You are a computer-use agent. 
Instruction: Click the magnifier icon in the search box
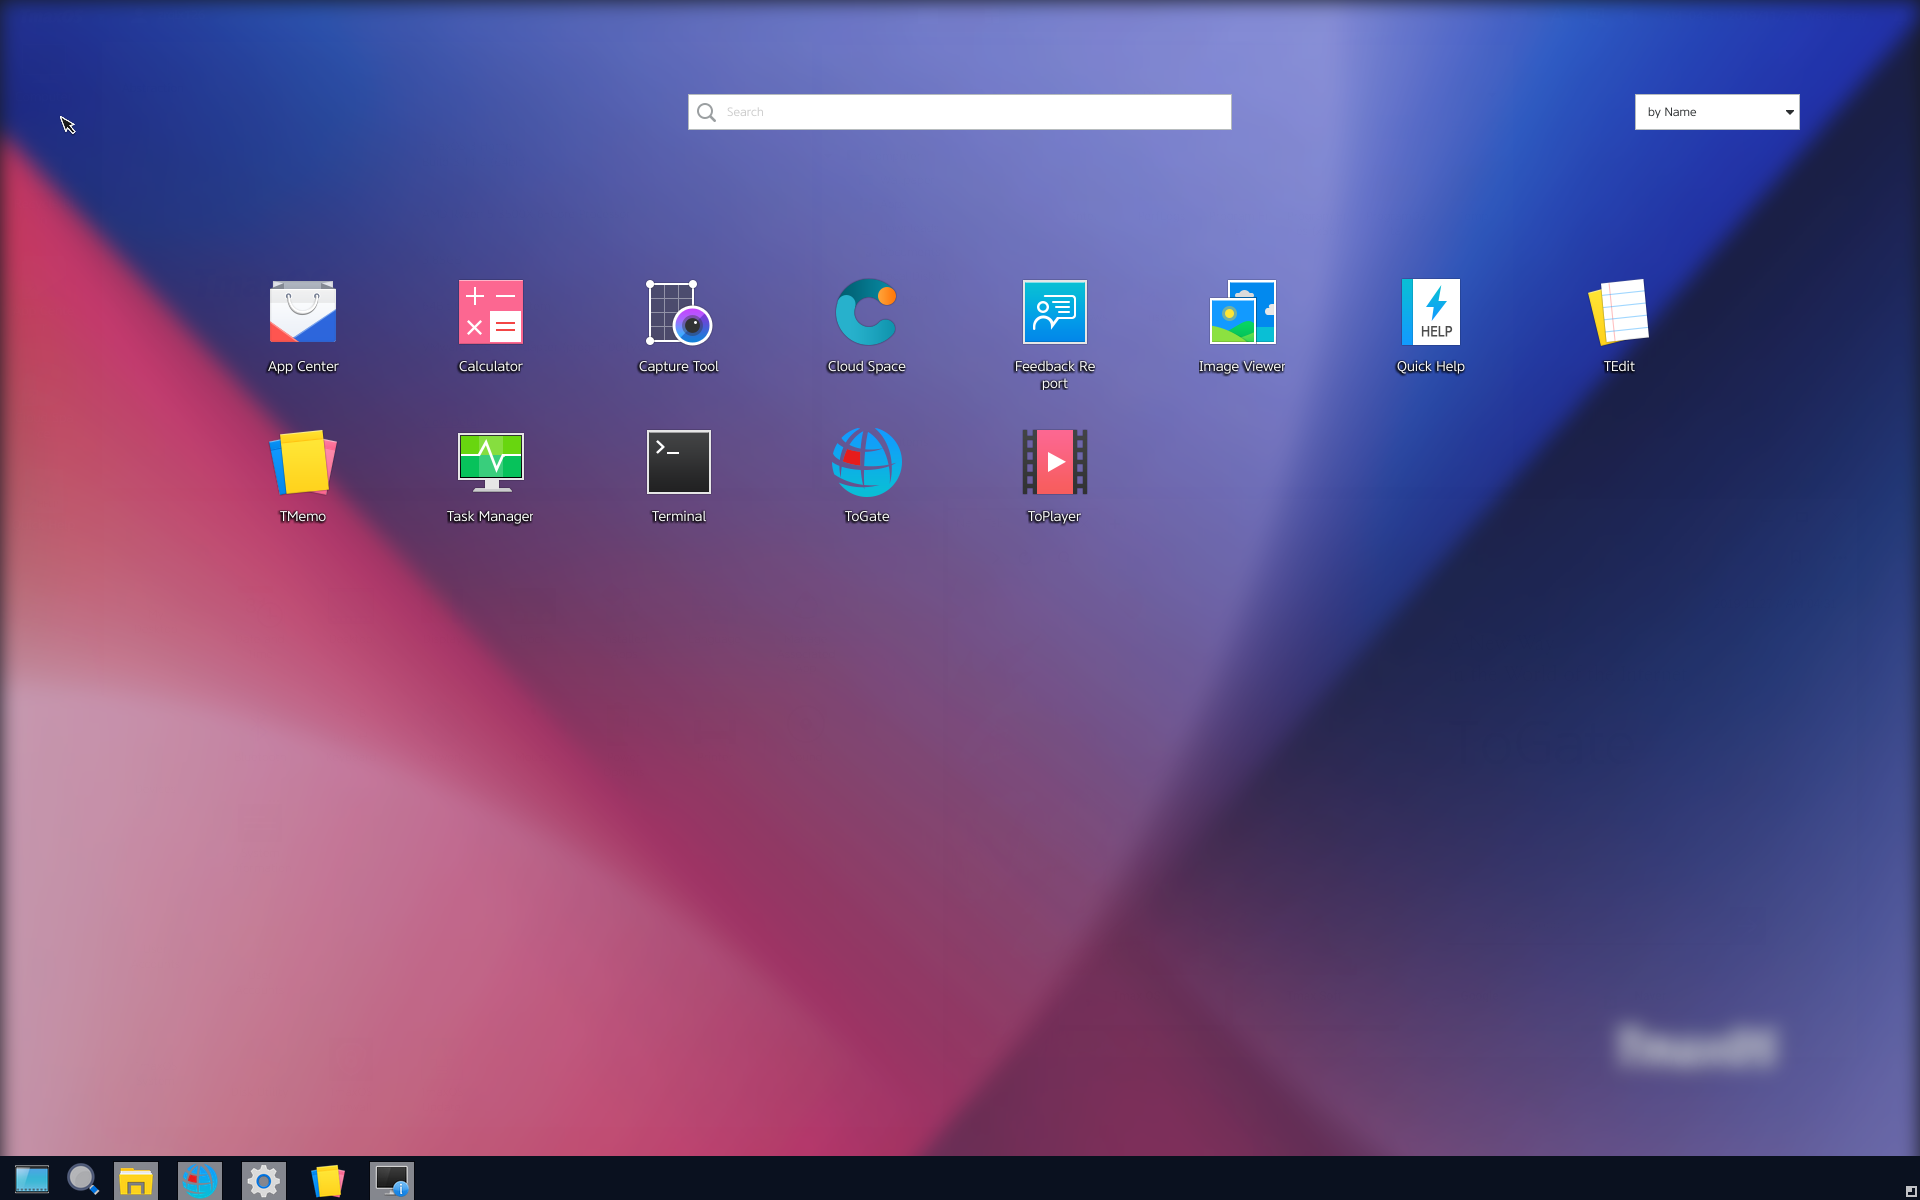706,112
